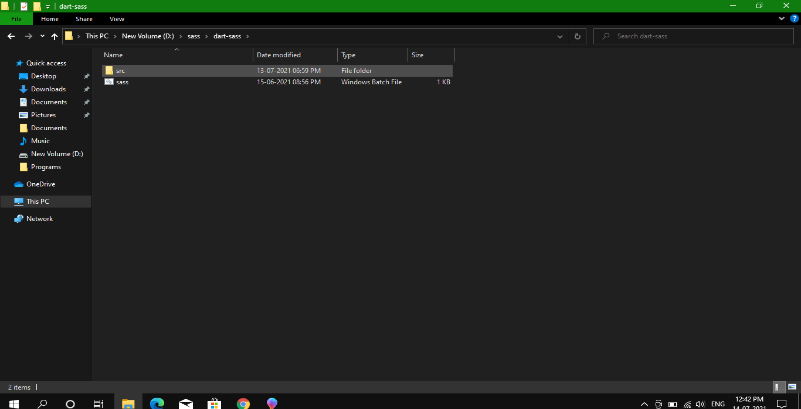Image resolution: width=801 pixels, height=409 pixels.
Task: Show hidden system tray icons
Action: (644, 404)
